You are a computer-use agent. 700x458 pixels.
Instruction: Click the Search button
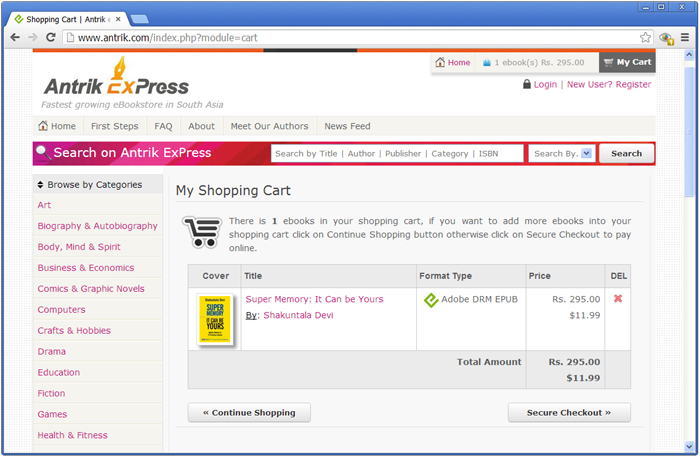pos(626,154)
